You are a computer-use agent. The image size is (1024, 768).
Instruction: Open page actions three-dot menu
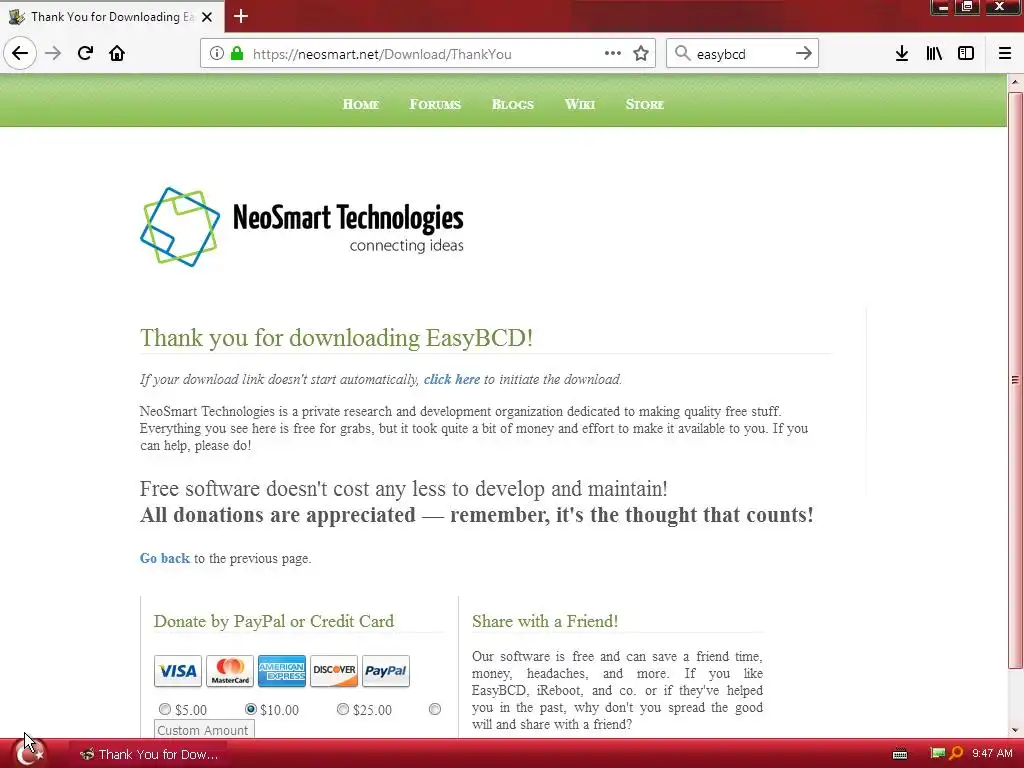[x=613, y=54]
